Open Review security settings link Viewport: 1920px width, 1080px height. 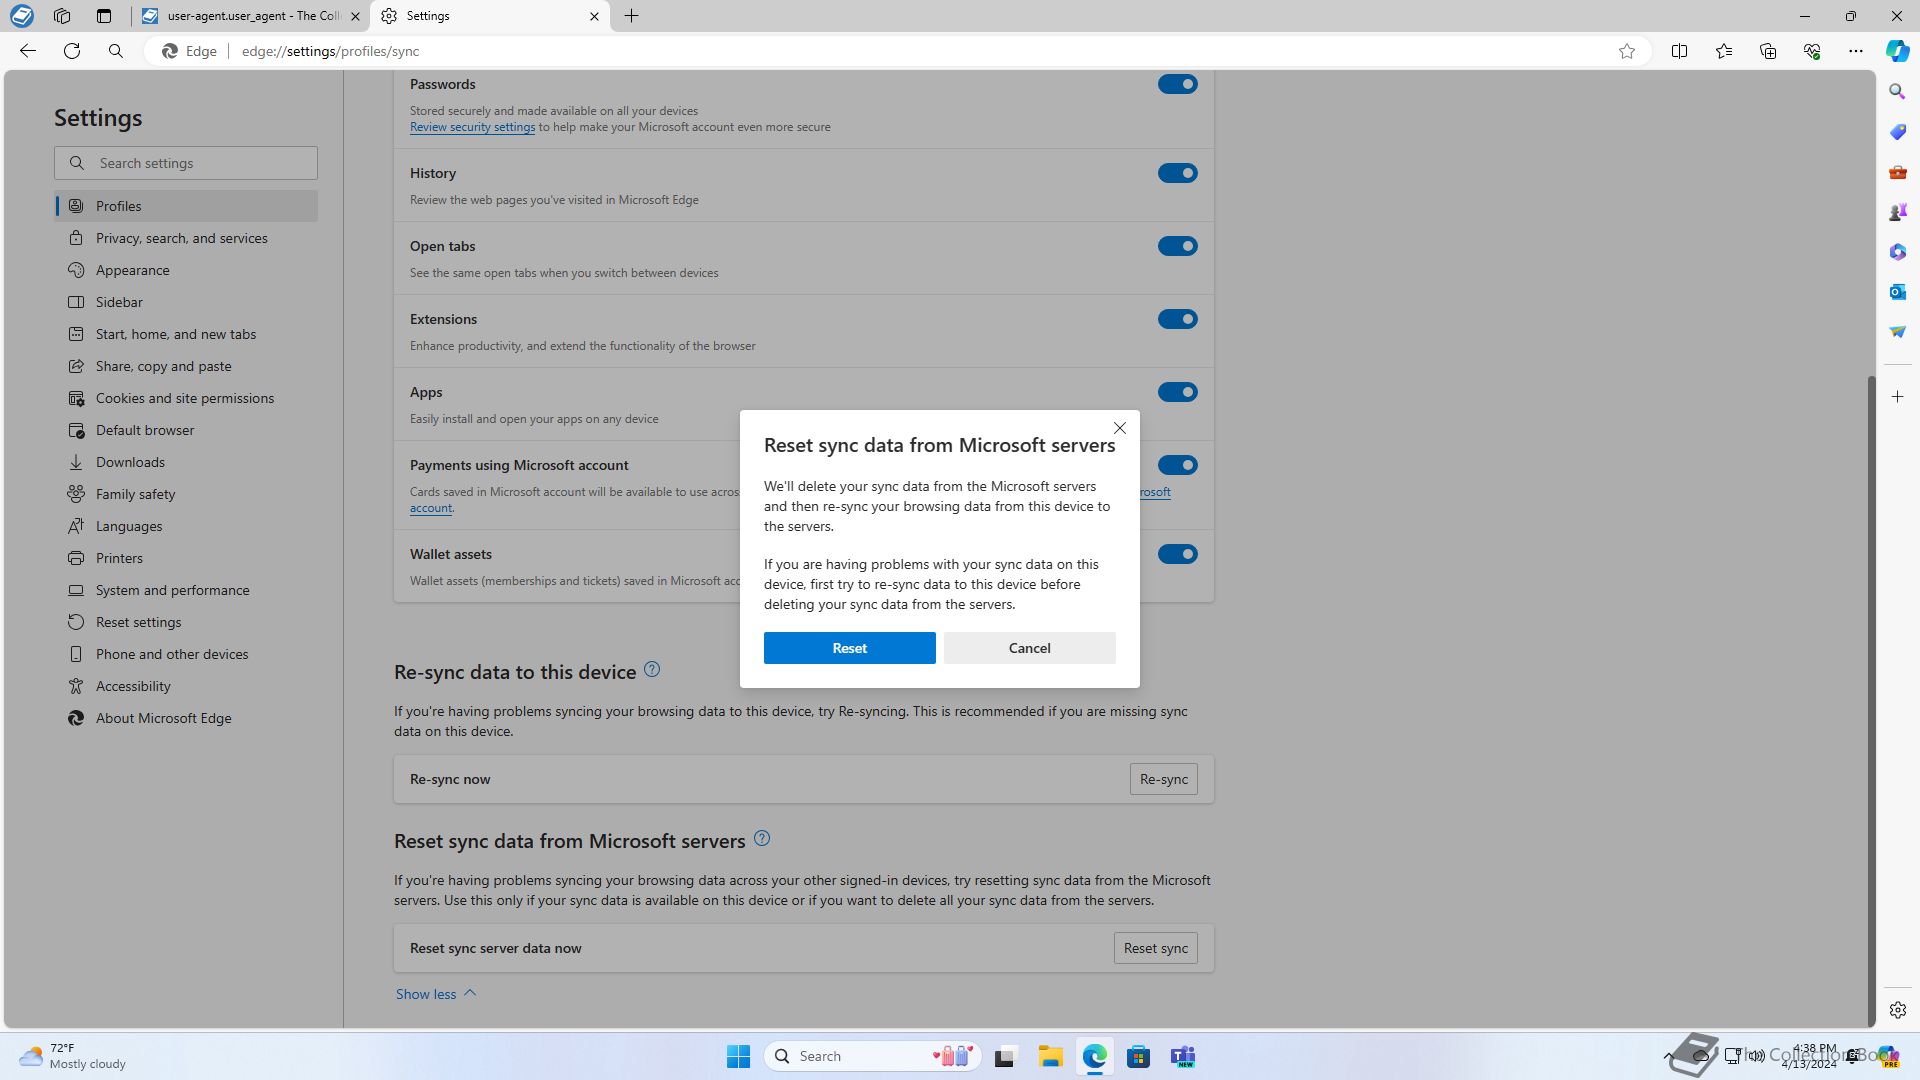click(x=472, y=127)
